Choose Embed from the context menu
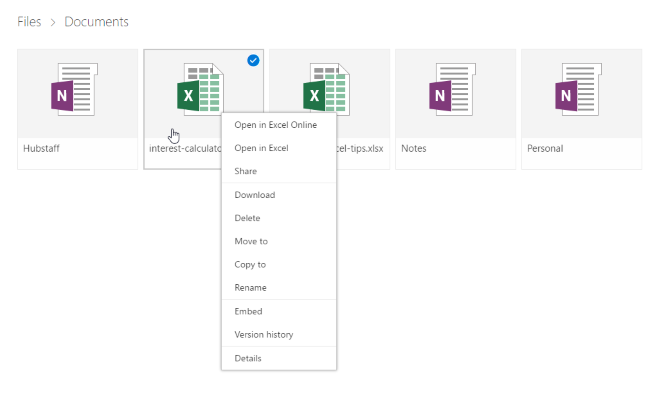 tap(247, 311)
